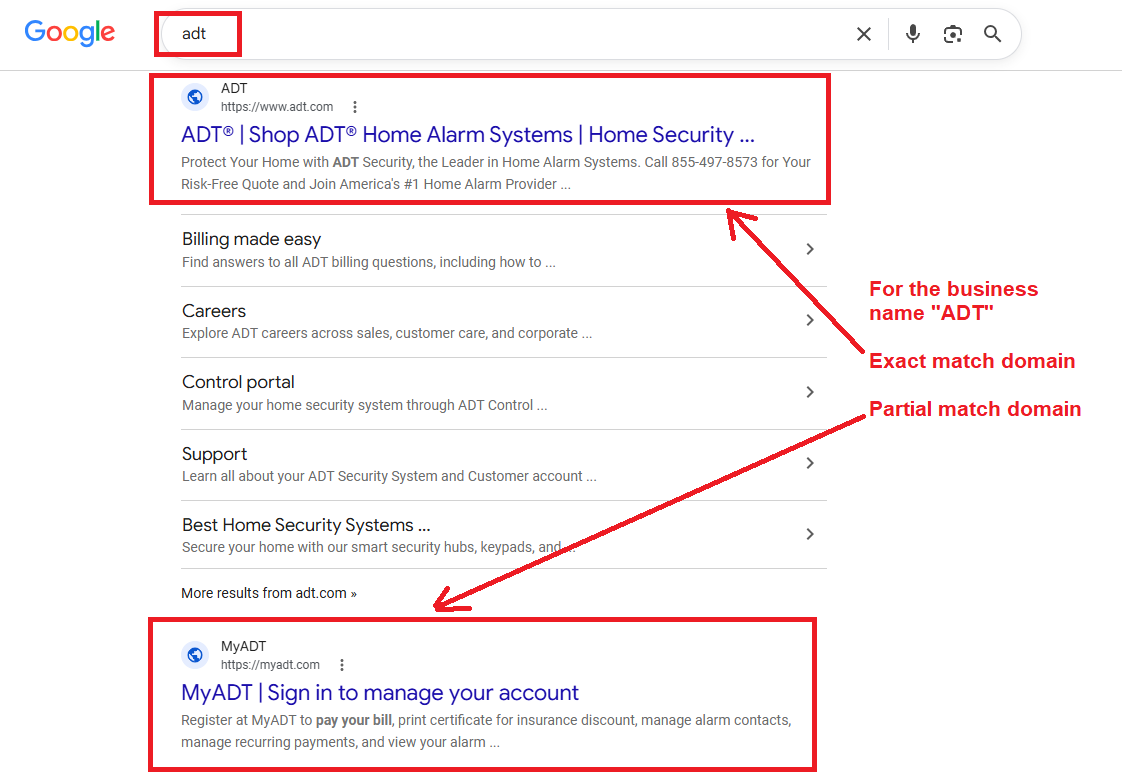Click chevron on the Support row
This screenshot has height=781, width=1122.
(810, 463)
